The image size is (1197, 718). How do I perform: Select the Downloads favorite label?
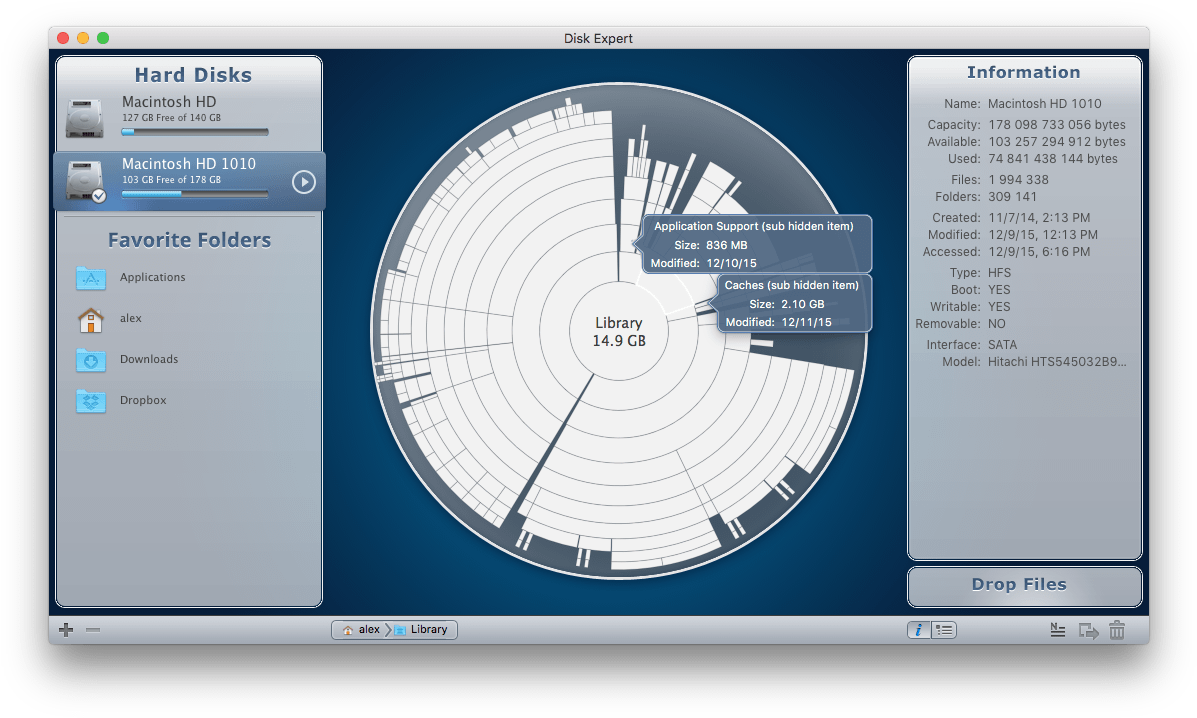click(x=149, y=359)
